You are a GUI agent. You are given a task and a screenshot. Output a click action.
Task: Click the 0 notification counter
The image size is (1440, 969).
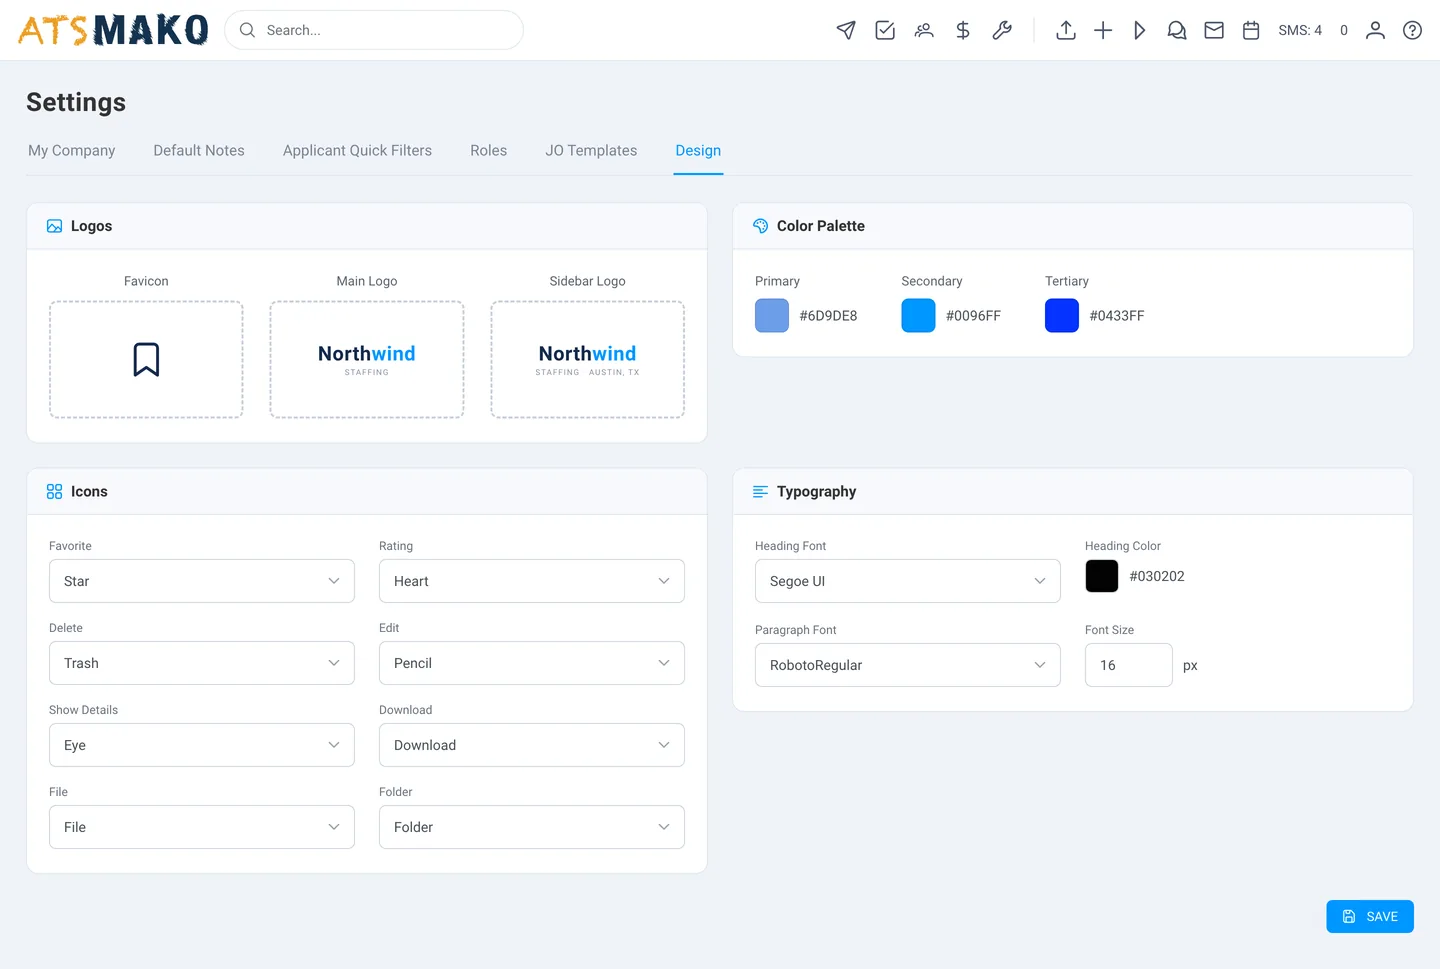coord(1344,30)
